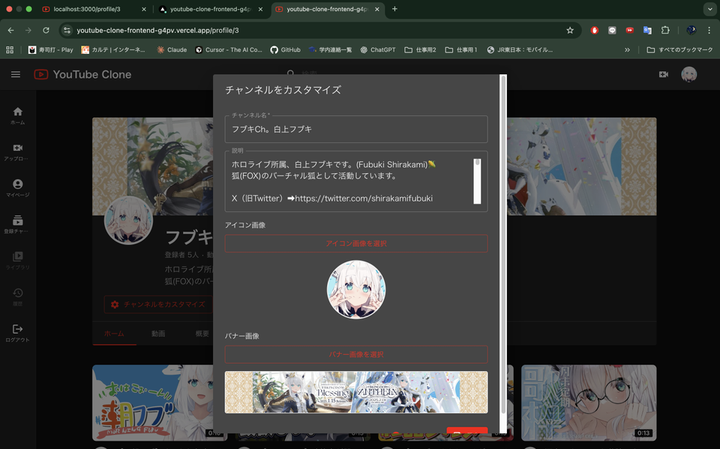Open the Cursor - The AI Co... bookmark
The width and height of the screenshot is (720, 449).
[x=228, y=50]
